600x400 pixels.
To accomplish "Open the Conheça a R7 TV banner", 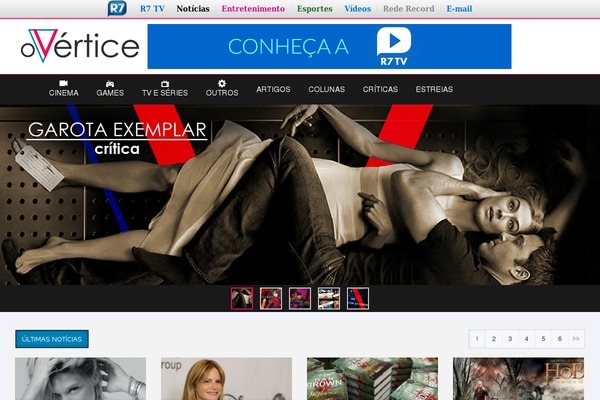I will tap(329, 46).
